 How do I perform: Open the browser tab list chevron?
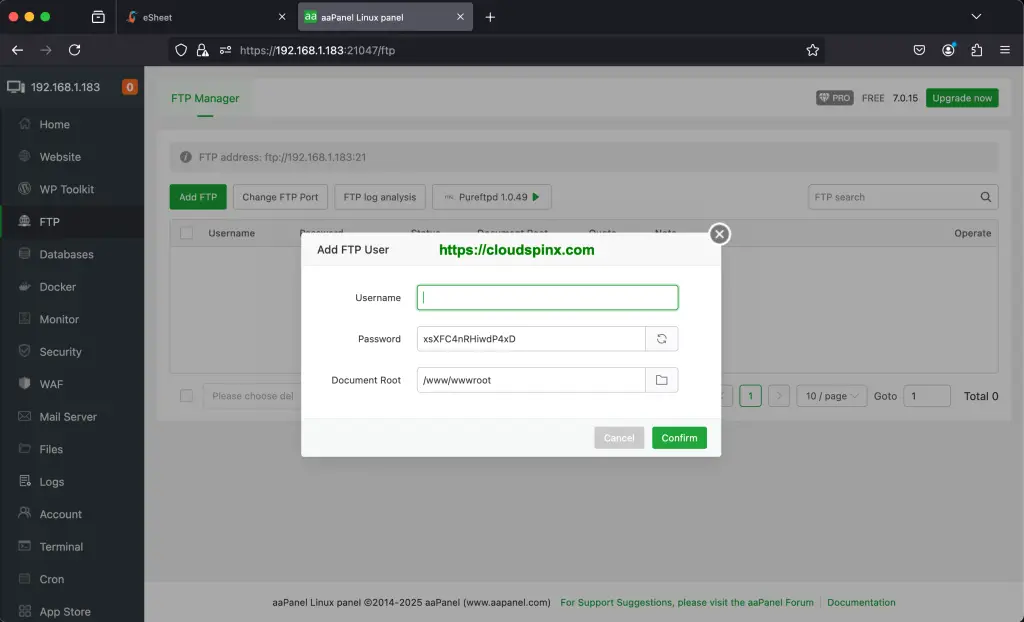coord(976,17)
